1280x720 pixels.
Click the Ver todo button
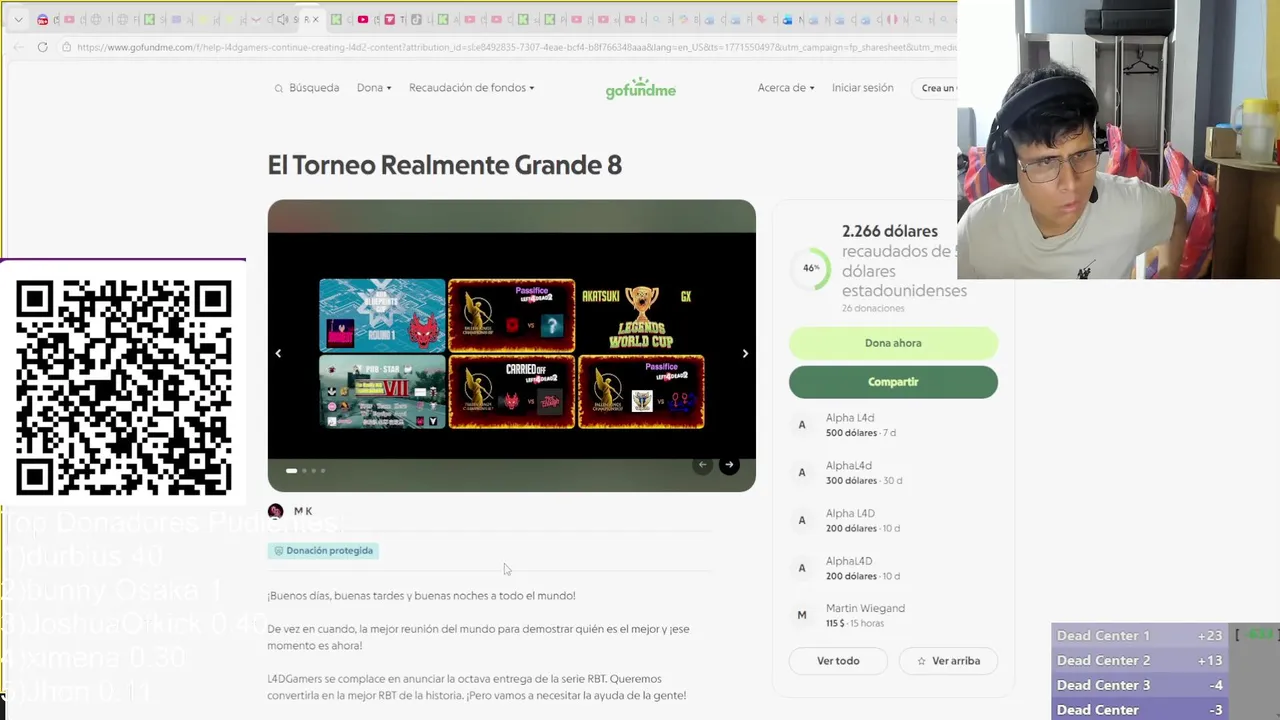[x=838, y=661]
